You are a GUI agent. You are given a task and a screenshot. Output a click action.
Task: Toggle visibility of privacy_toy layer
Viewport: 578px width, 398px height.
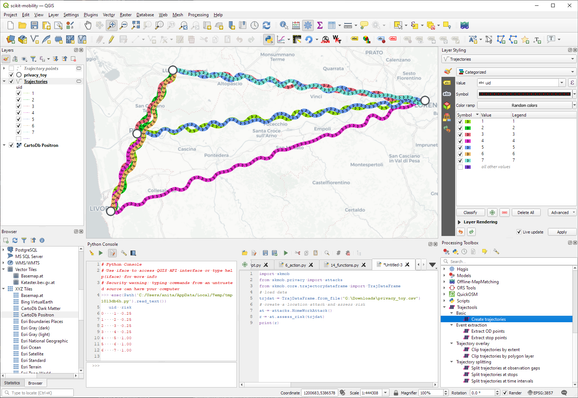pos(11,75)
